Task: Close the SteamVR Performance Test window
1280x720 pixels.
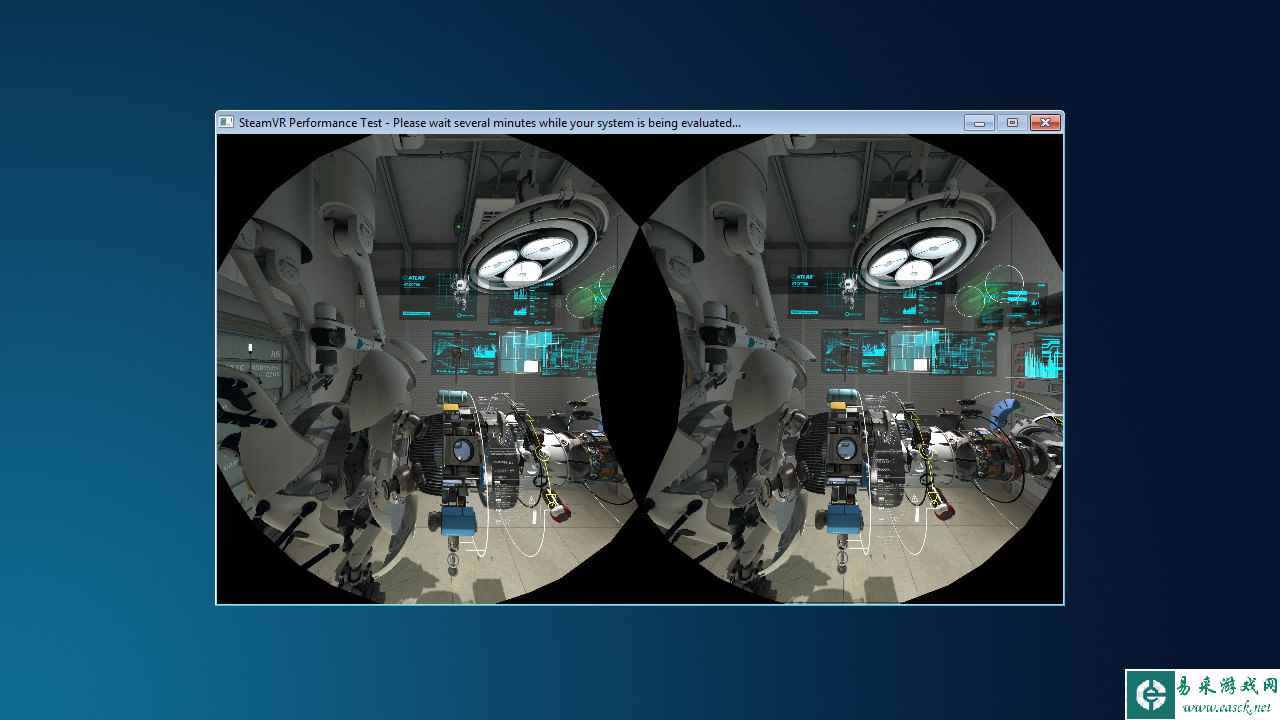Action: click(x=1045, y=123)
